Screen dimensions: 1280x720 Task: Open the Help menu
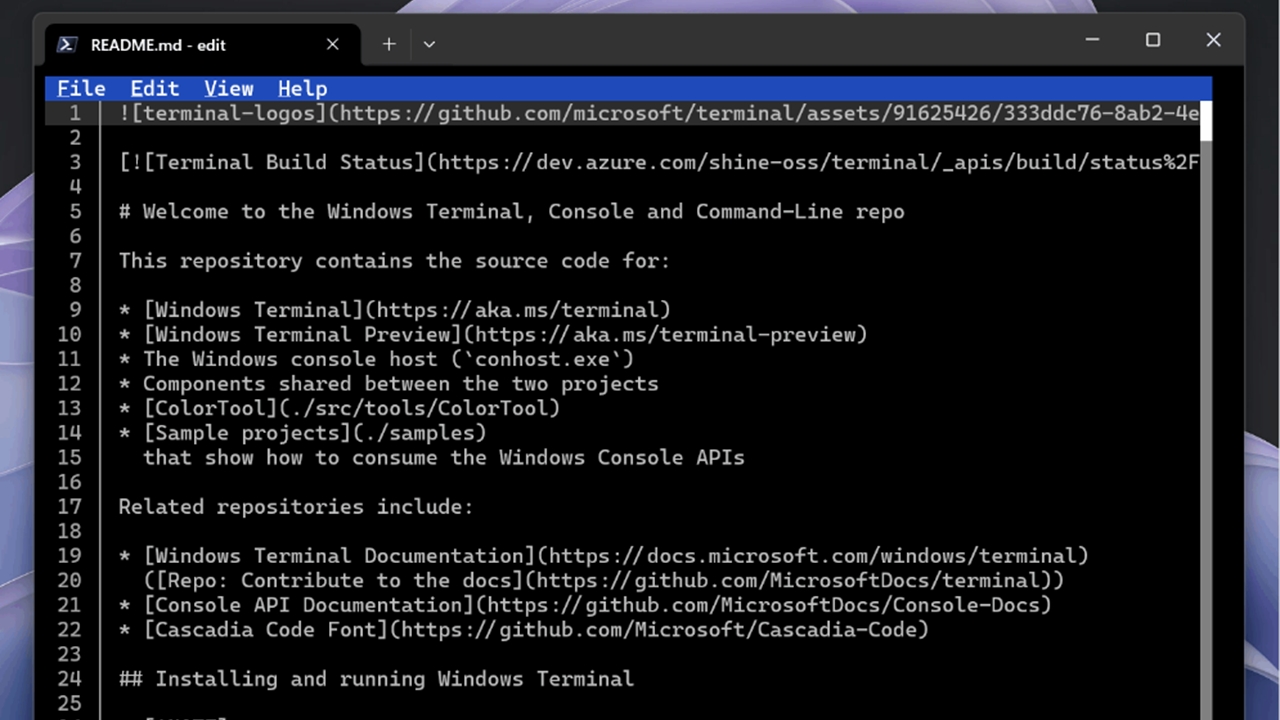point(302,89)
